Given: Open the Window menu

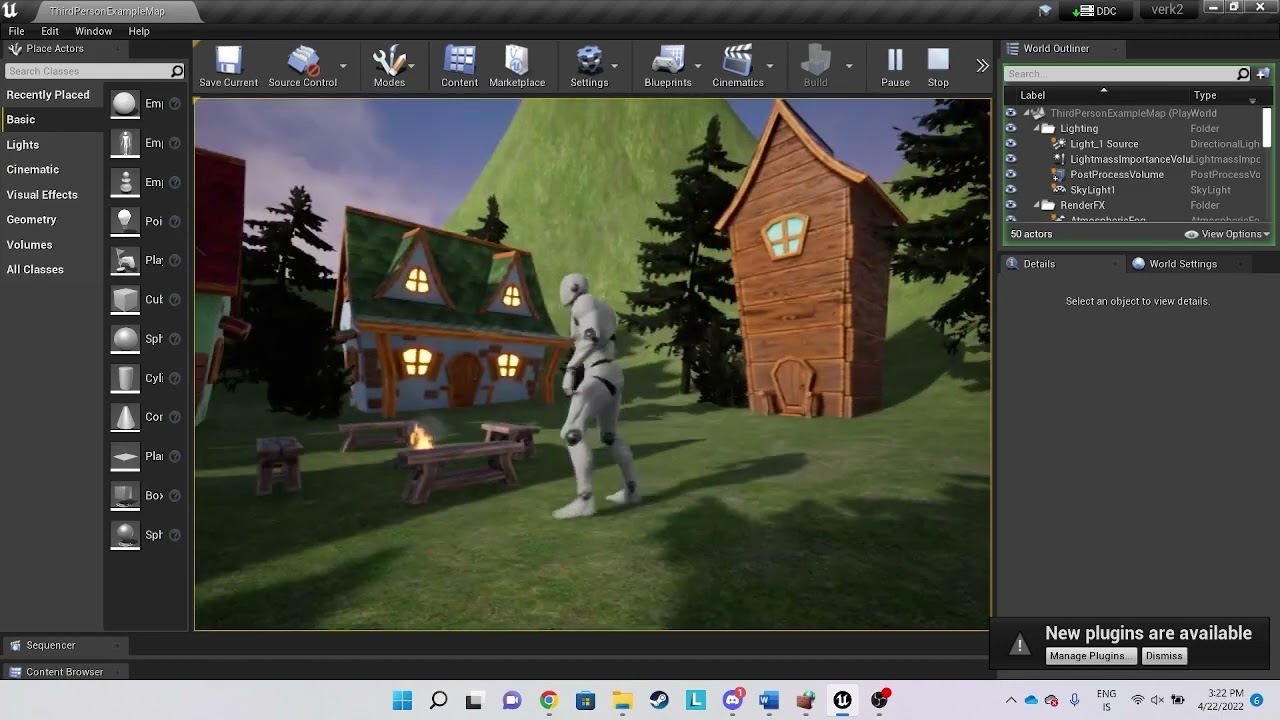Looking at the screenshot, I should pos(93,31).
